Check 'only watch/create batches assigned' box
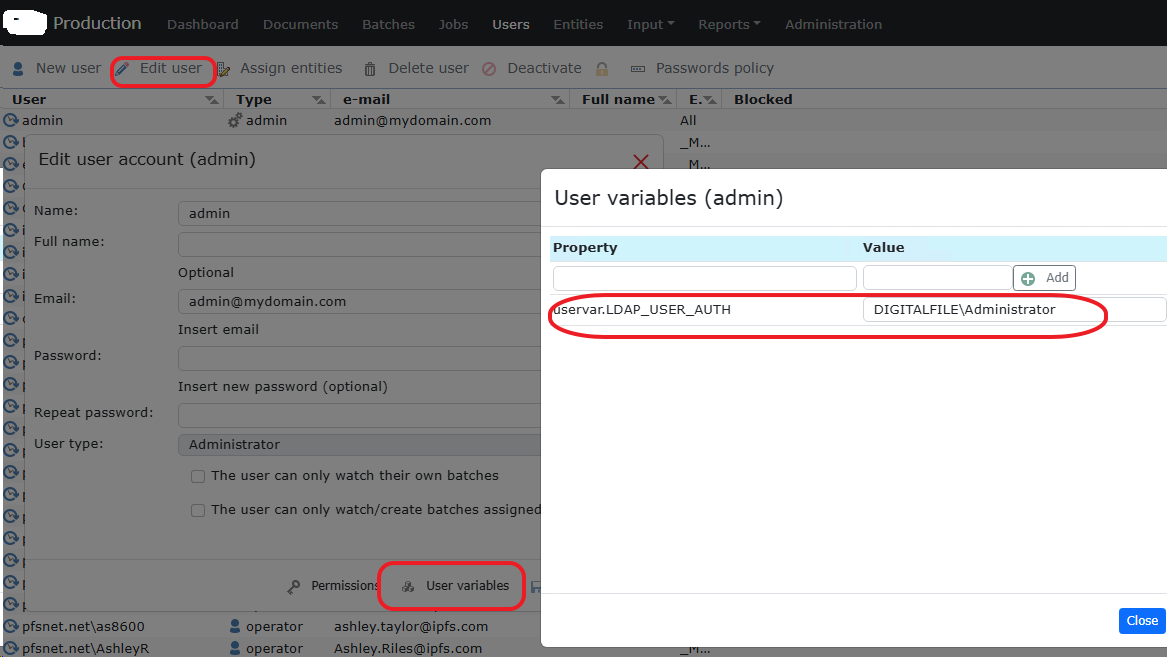This screenshot has height=657, width=1167. click(x=198, y=510)
